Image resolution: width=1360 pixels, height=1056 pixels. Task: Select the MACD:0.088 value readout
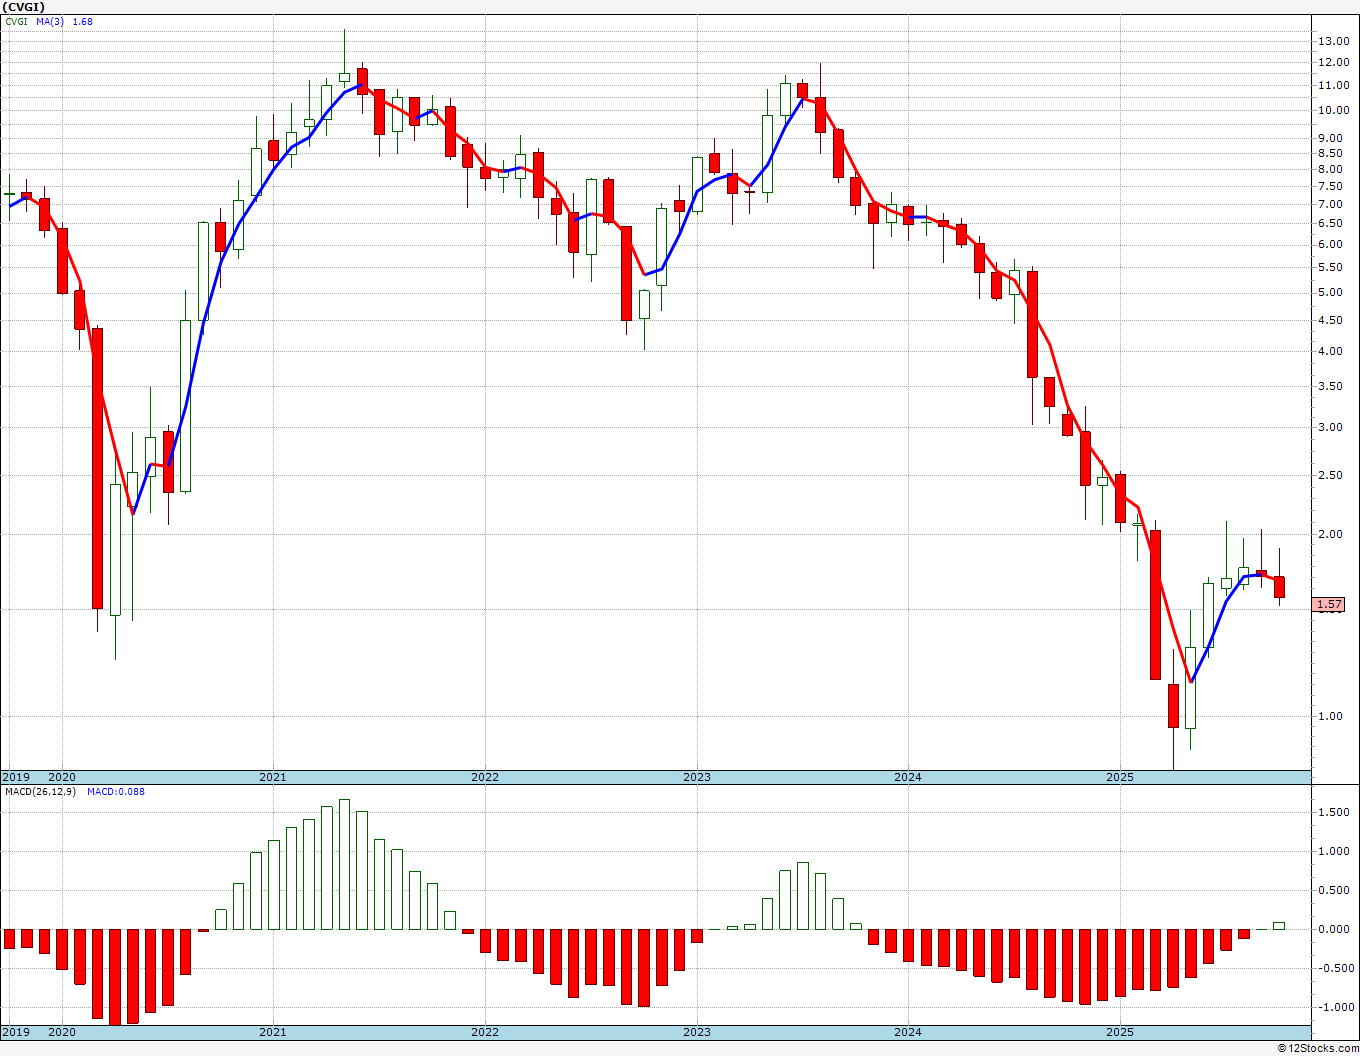coord(115,792)
